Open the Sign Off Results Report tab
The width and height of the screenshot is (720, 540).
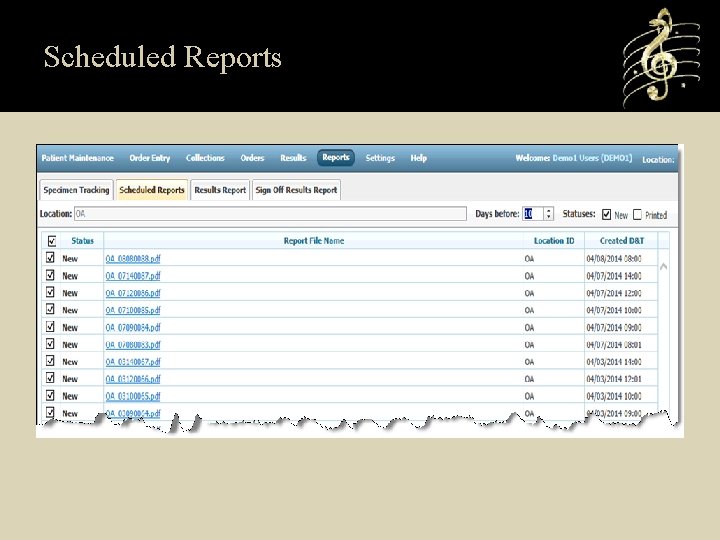coord(296,190)
